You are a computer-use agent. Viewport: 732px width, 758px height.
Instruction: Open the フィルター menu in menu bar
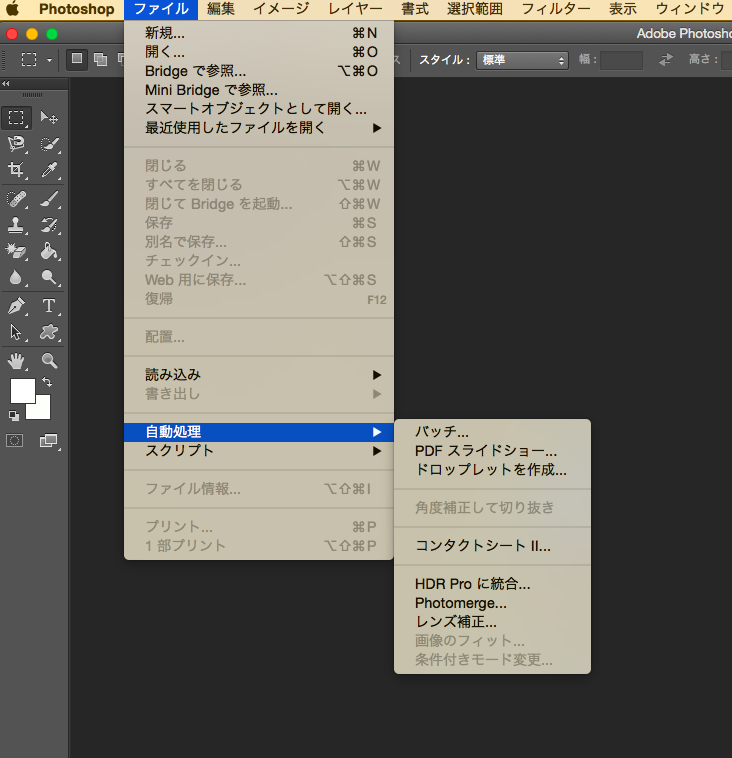point(556,9)
